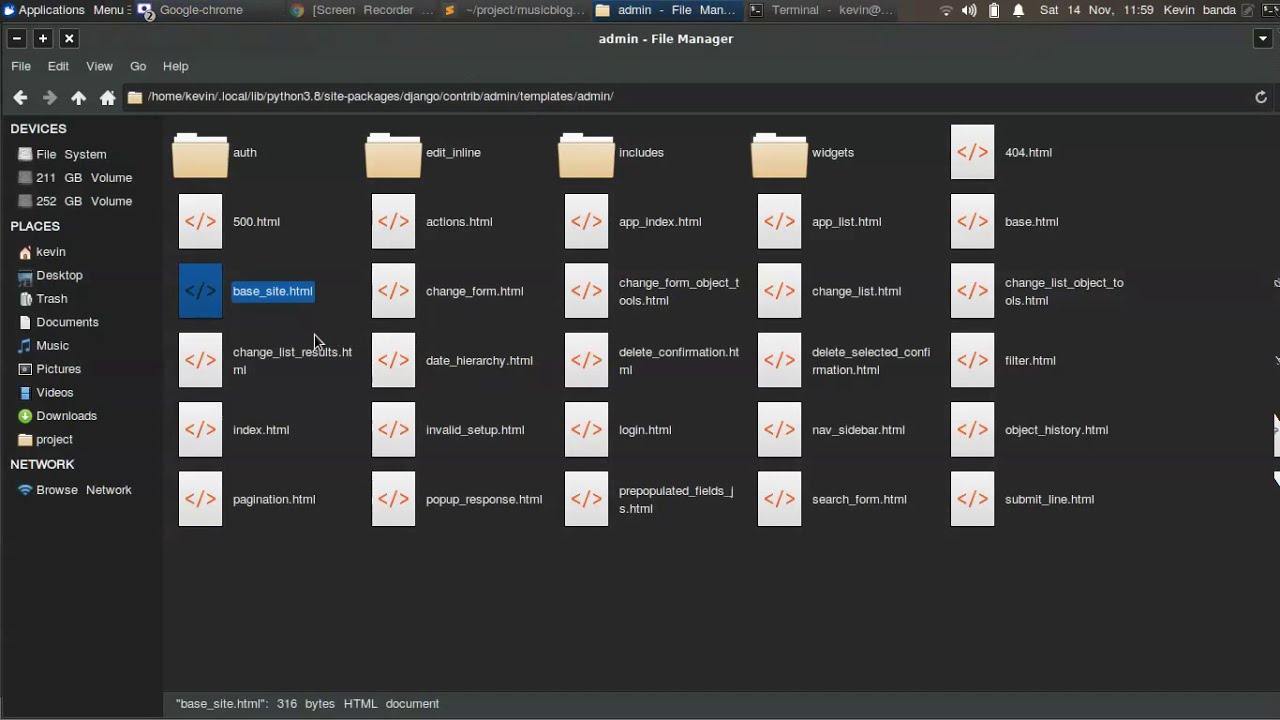Screen dimensions: 1280x720
Task: Open the Applications Menu in the panel
Action: point(65,10)
